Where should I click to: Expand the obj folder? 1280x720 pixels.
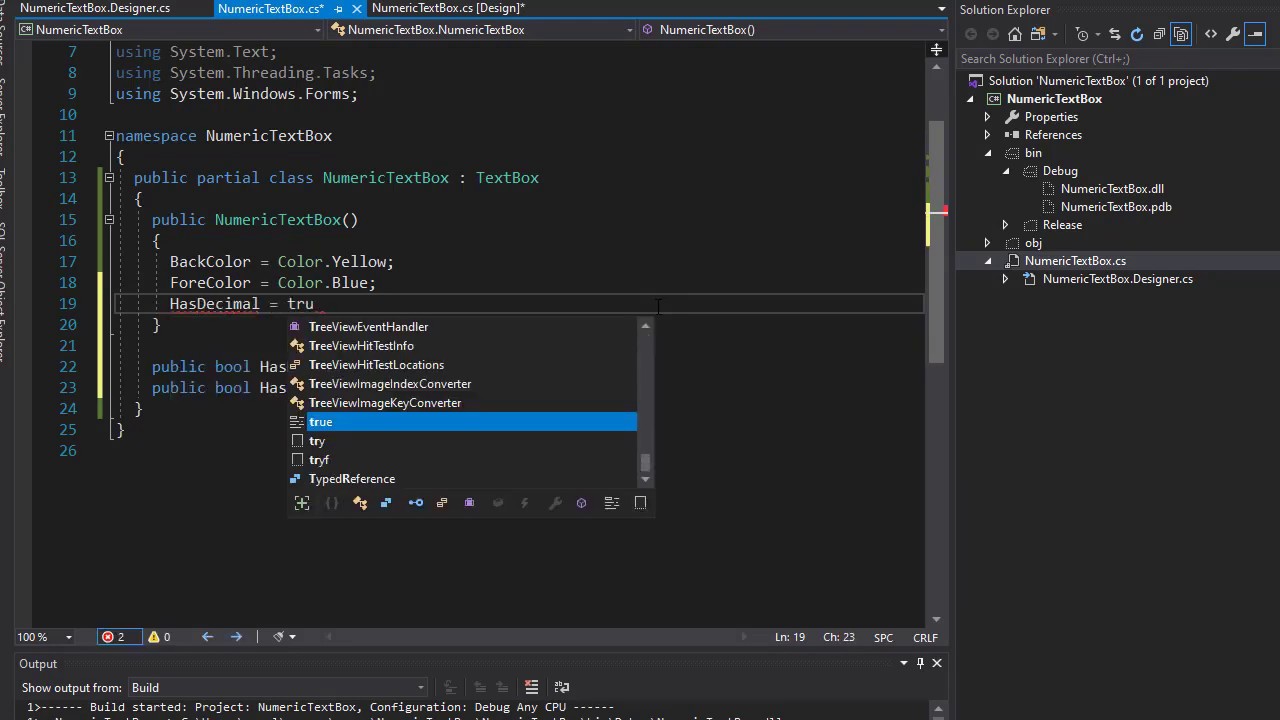pyautogui.click(x=987, y=243)
